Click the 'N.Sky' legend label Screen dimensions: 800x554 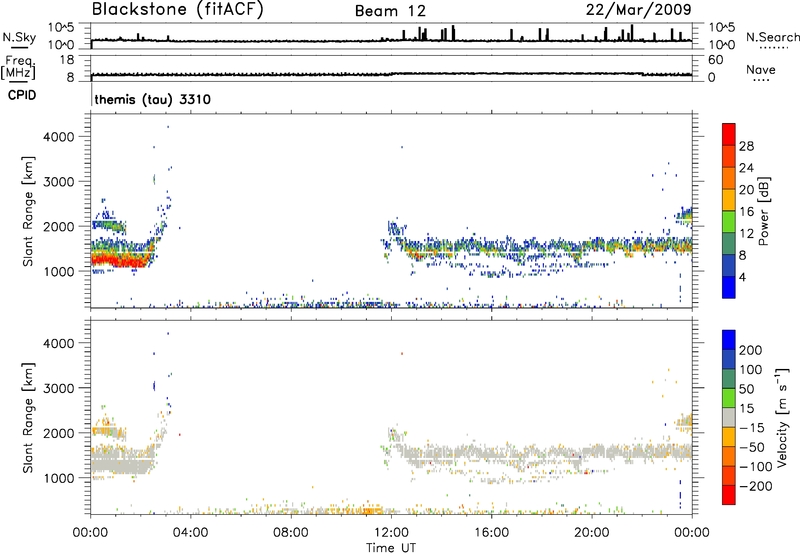point(19,37)
